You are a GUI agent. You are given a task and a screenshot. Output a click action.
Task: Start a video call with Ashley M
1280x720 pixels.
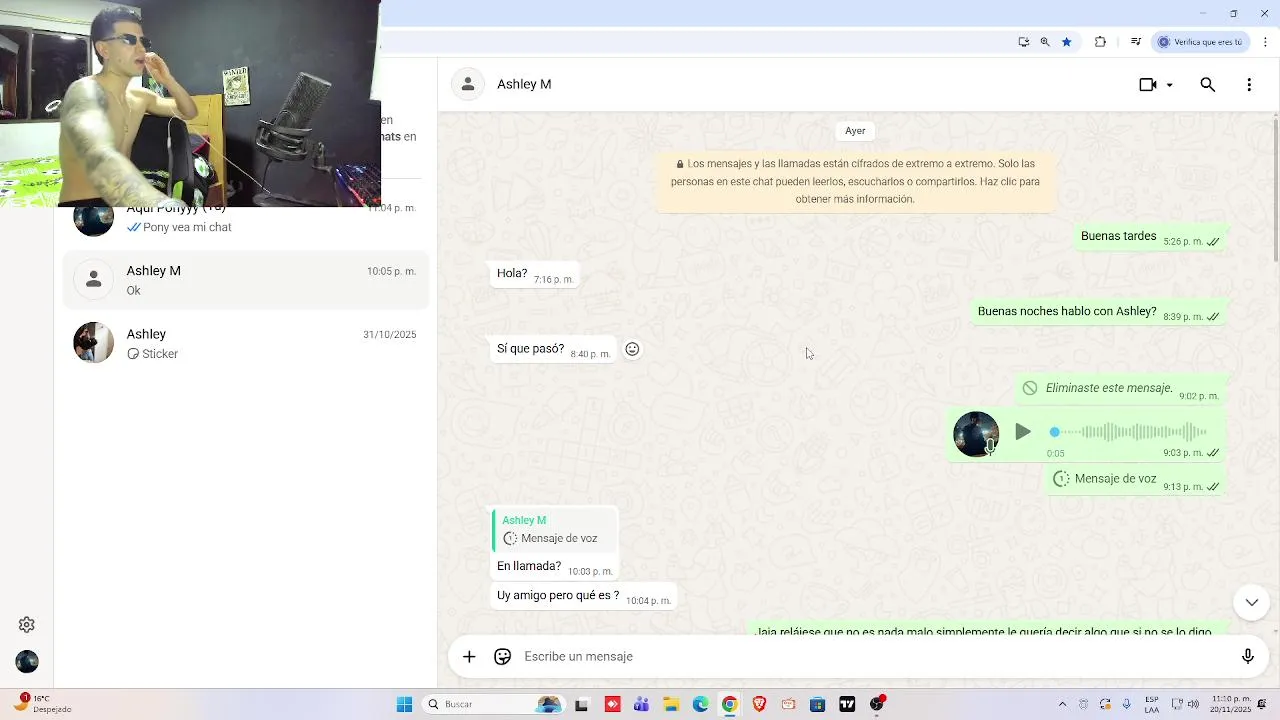[x=1148, y=85]
